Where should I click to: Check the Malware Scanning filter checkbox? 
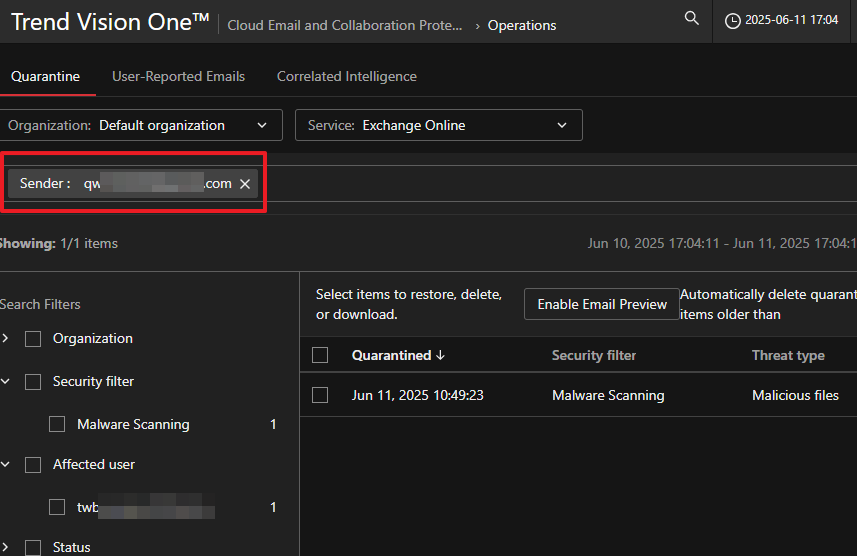click(x=57, y=424)
